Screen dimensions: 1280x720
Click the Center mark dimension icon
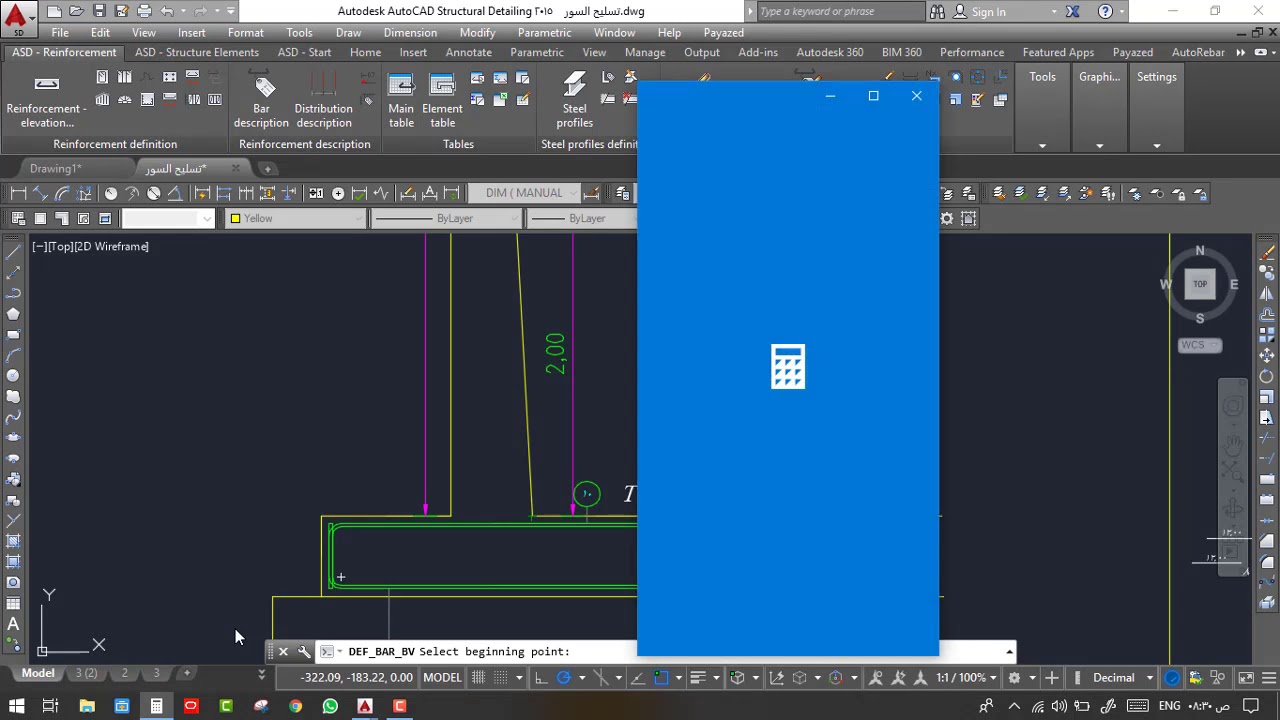click(x=338, y=193)
